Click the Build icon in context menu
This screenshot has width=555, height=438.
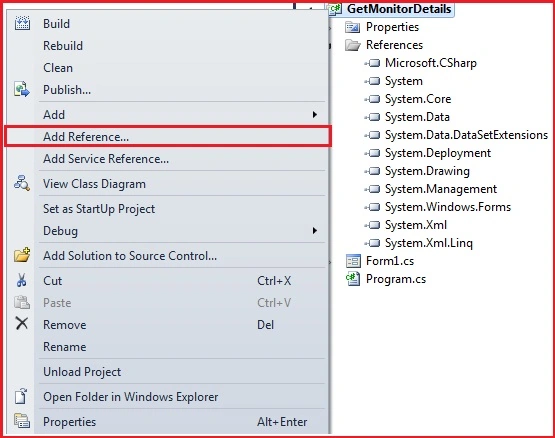point(22,23)
